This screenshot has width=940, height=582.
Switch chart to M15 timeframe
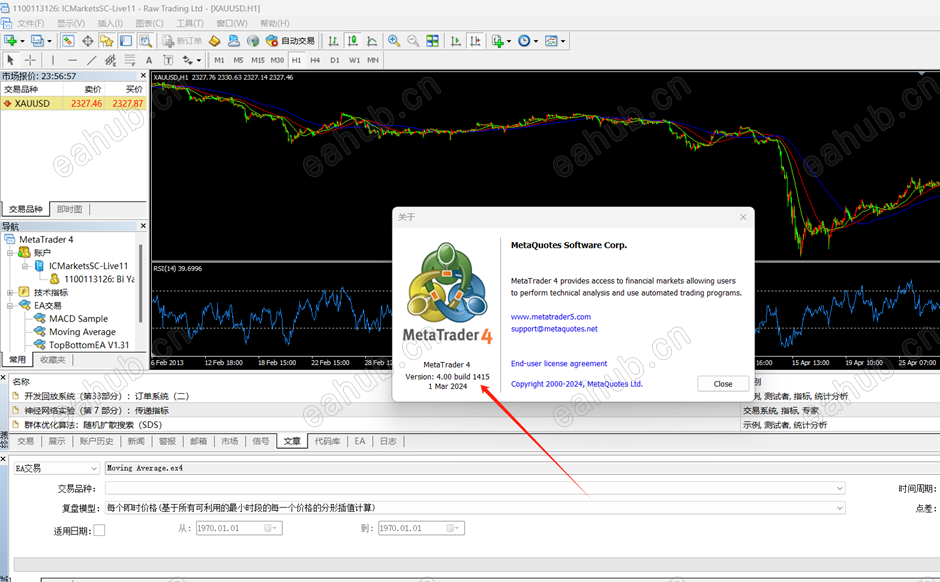(258, 60)
